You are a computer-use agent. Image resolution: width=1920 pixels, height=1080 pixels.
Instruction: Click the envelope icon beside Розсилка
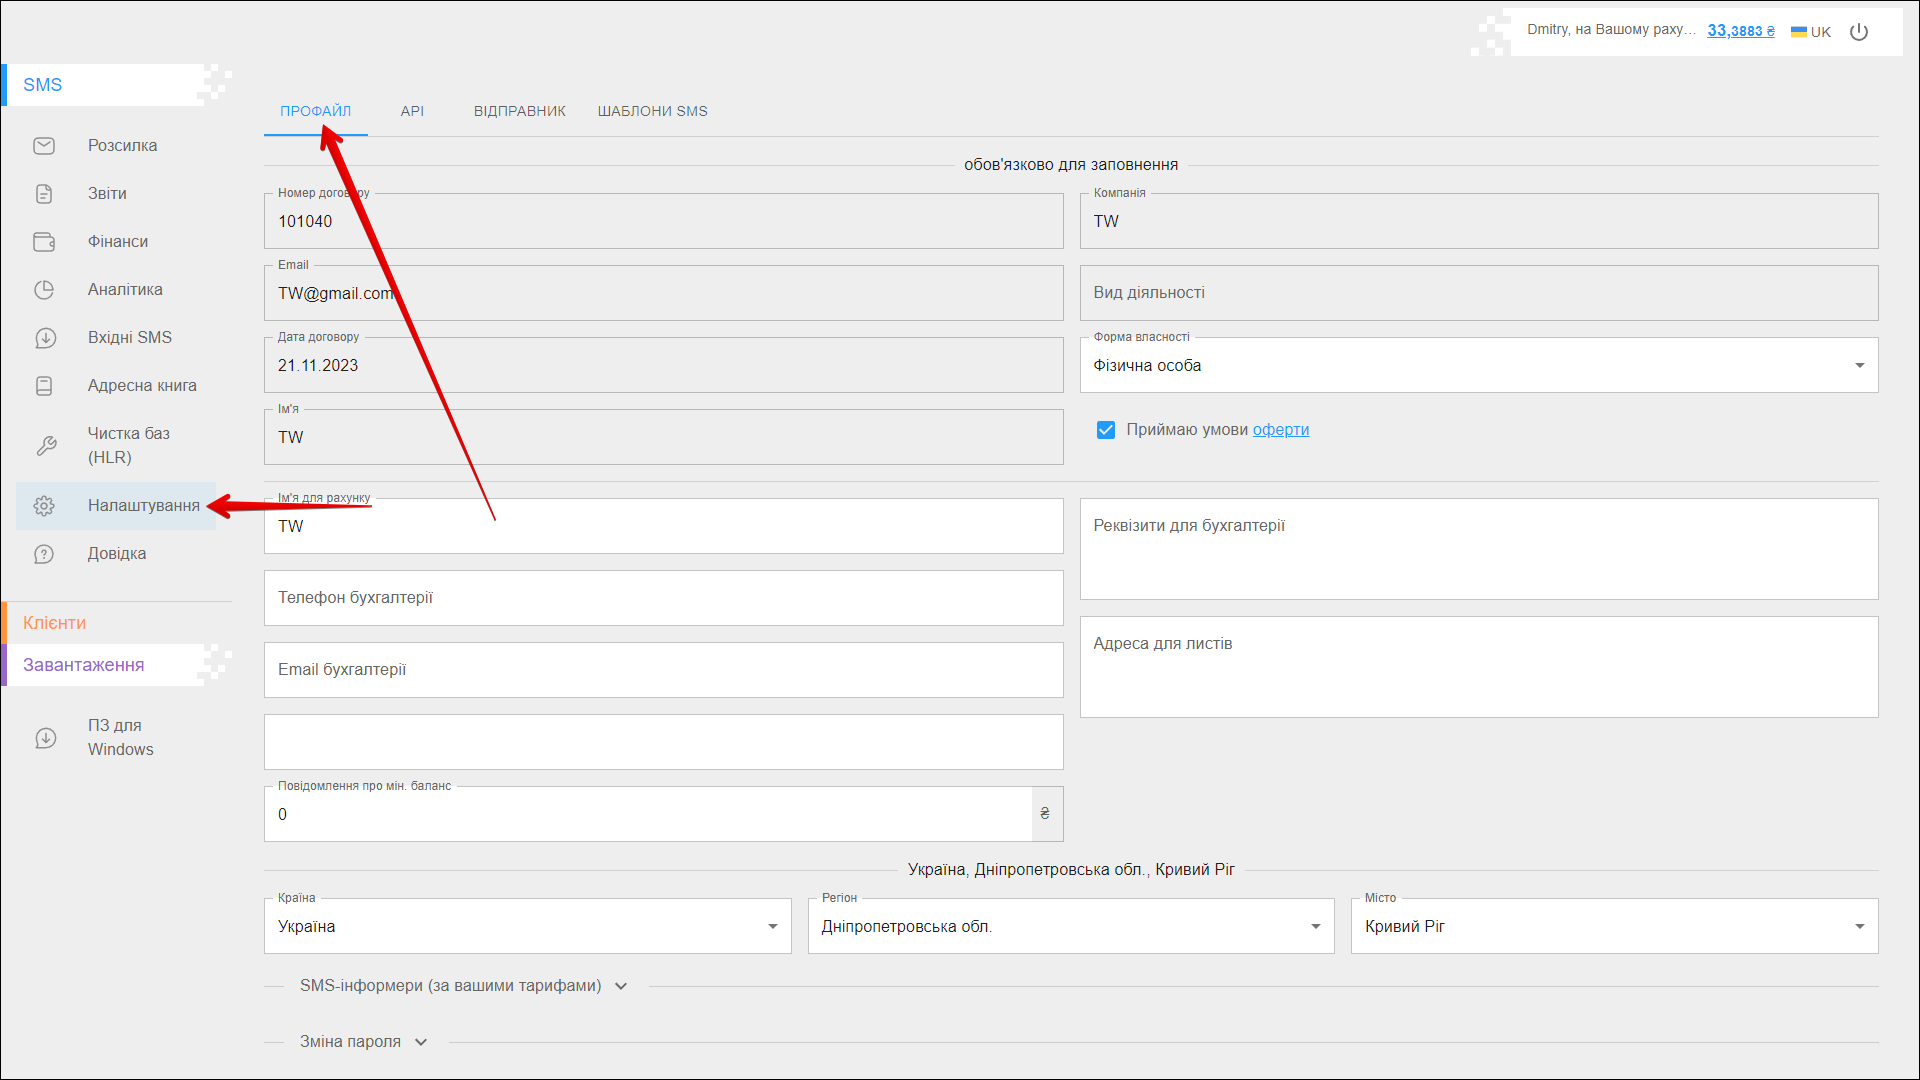click(x=44, y=146)
